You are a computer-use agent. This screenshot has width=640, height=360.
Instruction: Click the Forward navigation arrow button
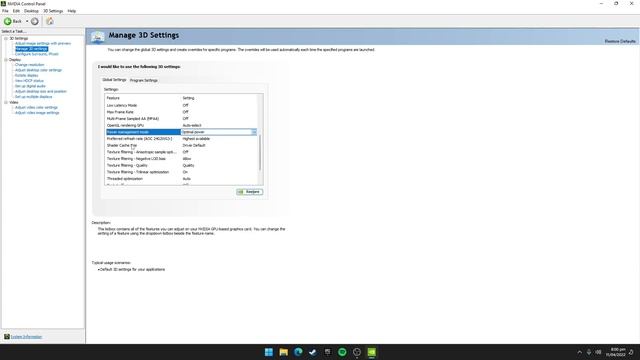[35, 21]
